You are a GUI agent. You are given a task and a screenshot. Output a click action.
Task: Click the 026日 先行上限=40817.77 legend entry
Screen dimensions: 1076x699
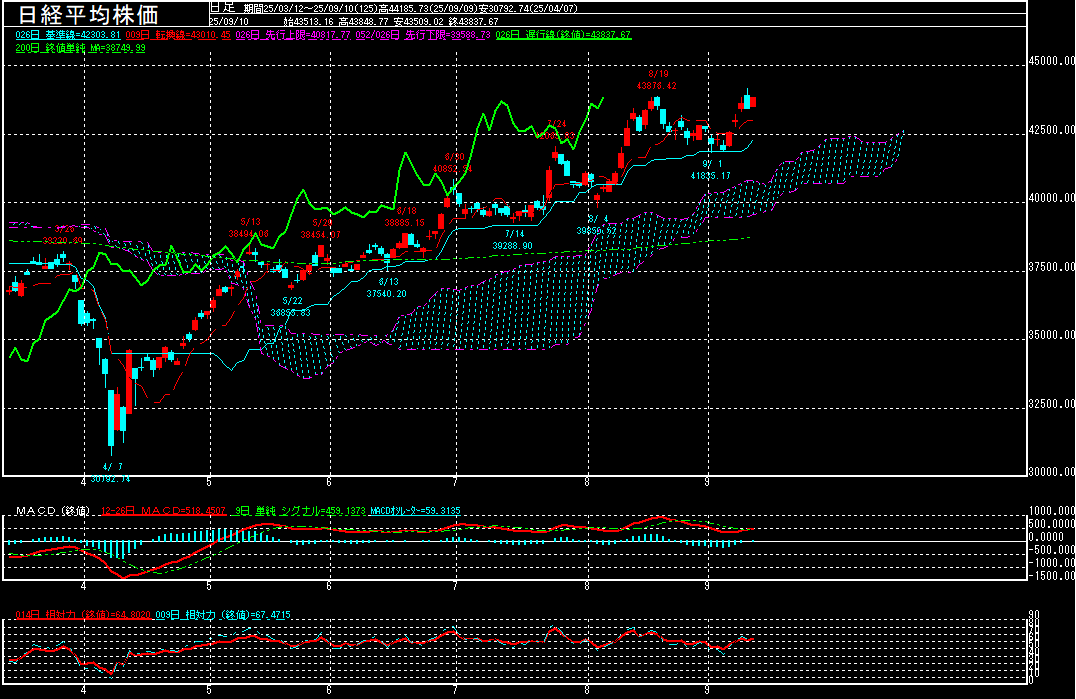click(293, 34)
